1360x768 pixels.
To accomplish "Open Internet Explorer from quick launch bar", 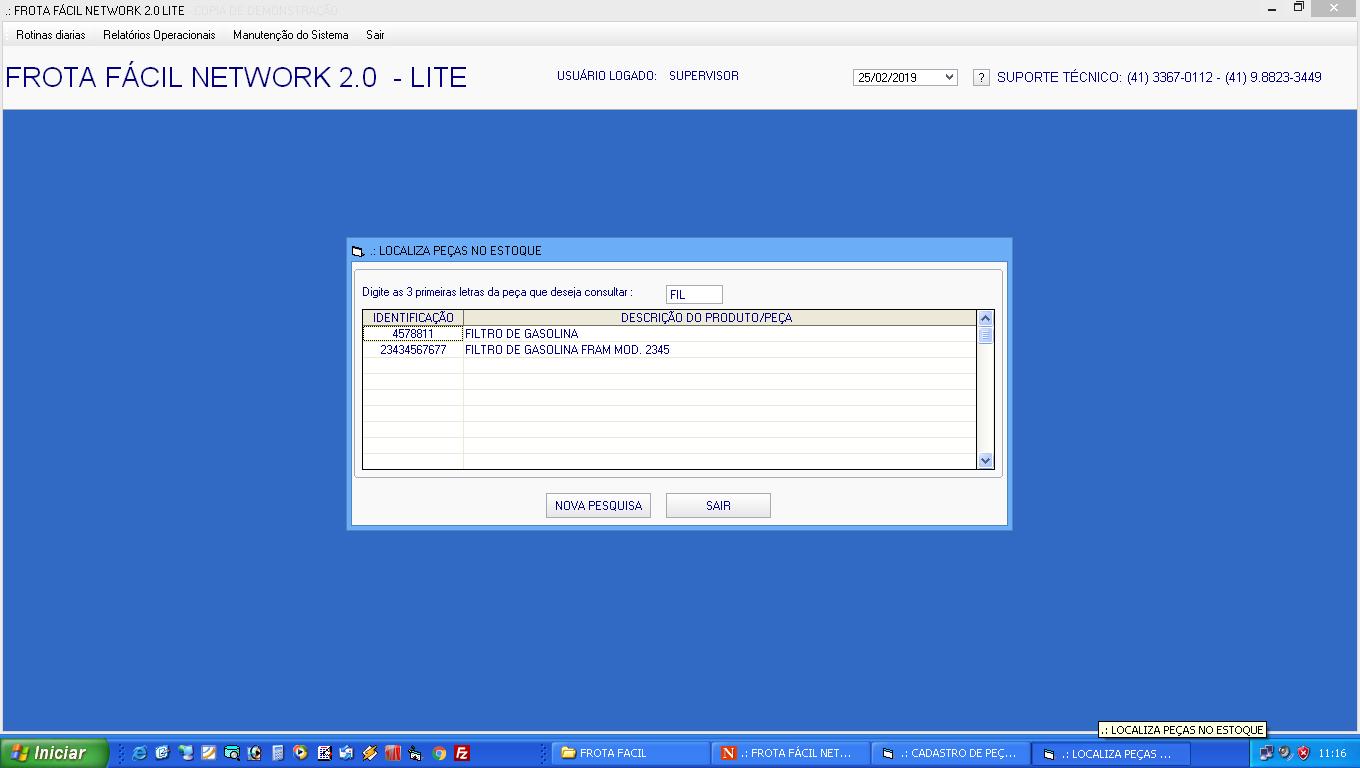I will coord(140,753).
